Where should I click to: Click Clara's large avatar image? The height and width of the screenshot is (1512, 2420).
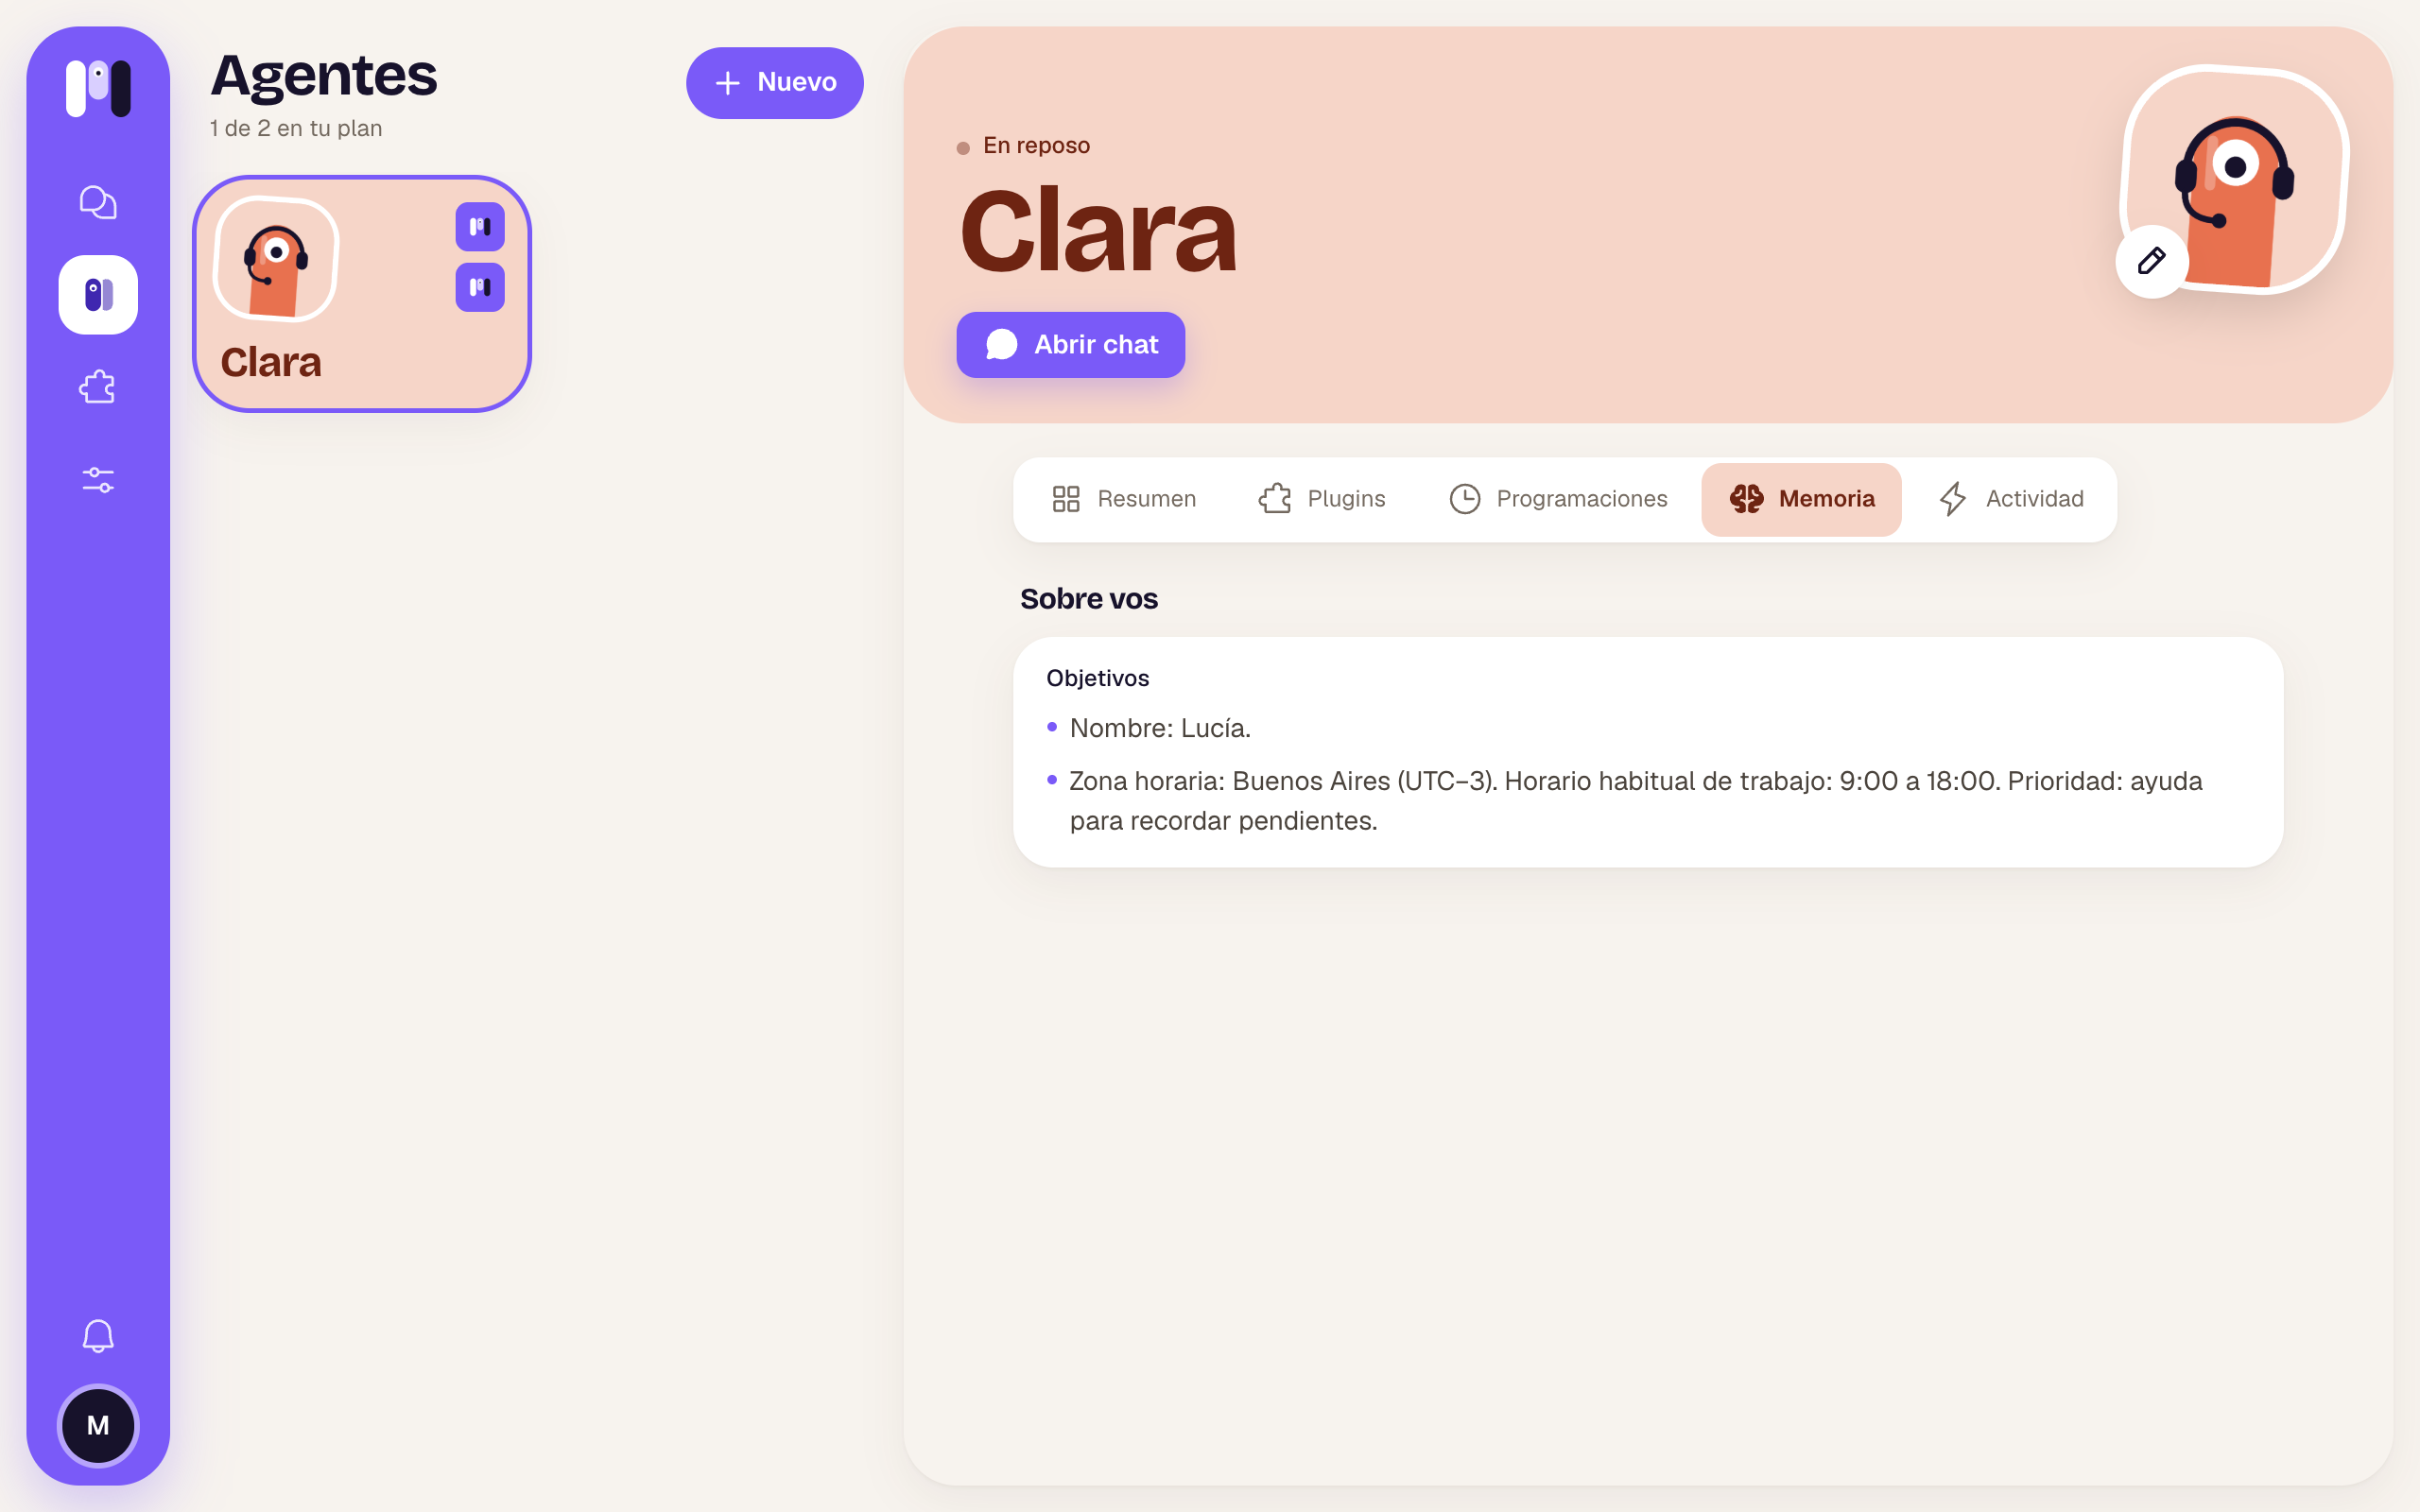tap(2236, 180)
